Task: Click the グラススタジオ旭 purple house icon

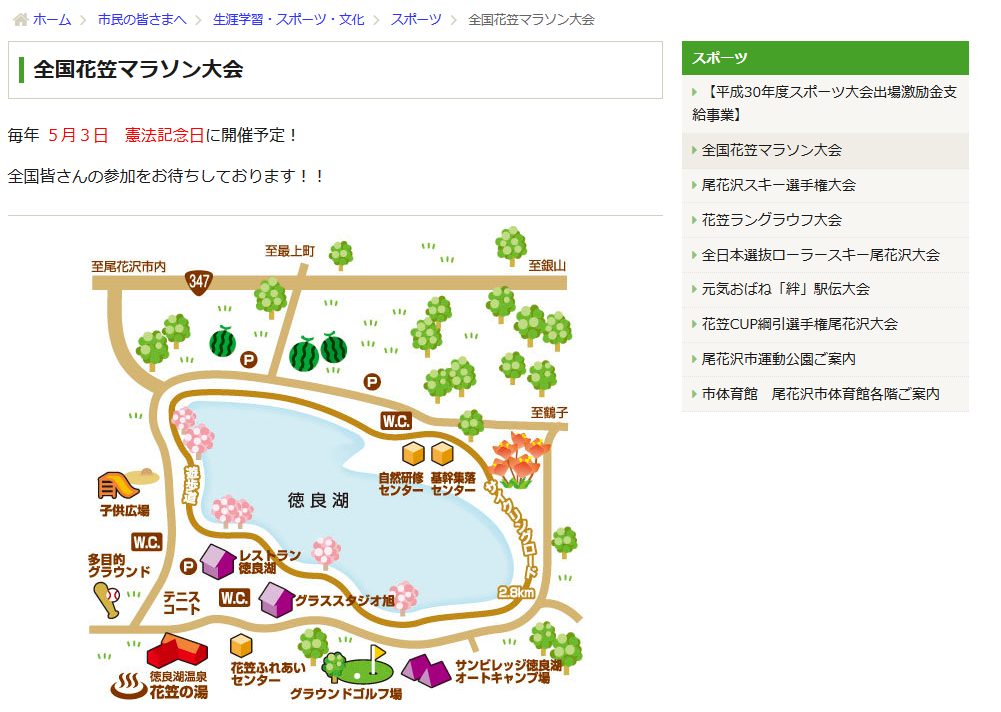Action: [x=276, y=600]
